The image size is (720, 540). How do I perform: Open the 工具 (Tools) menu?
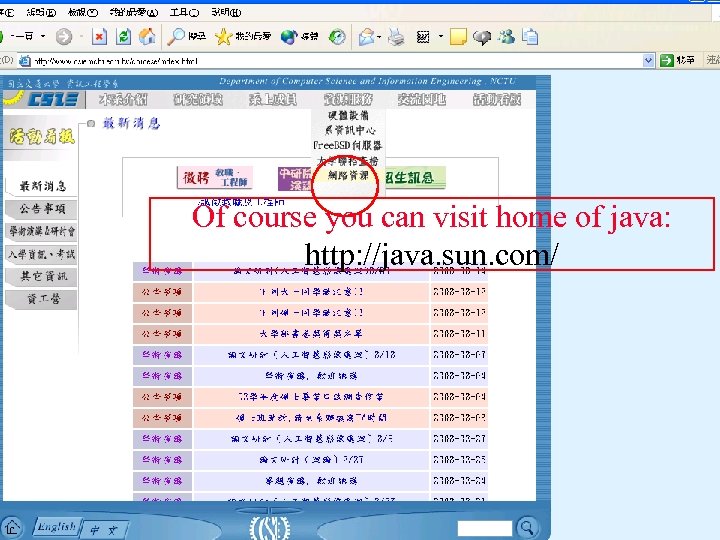(x=184, y=12)
